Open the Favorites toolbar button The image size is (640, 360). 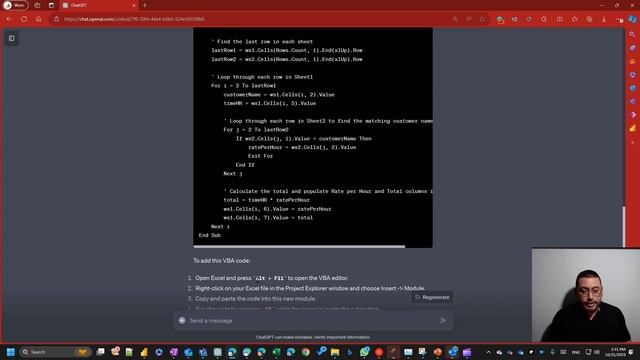pyautogui.click(x=574, y=19)
